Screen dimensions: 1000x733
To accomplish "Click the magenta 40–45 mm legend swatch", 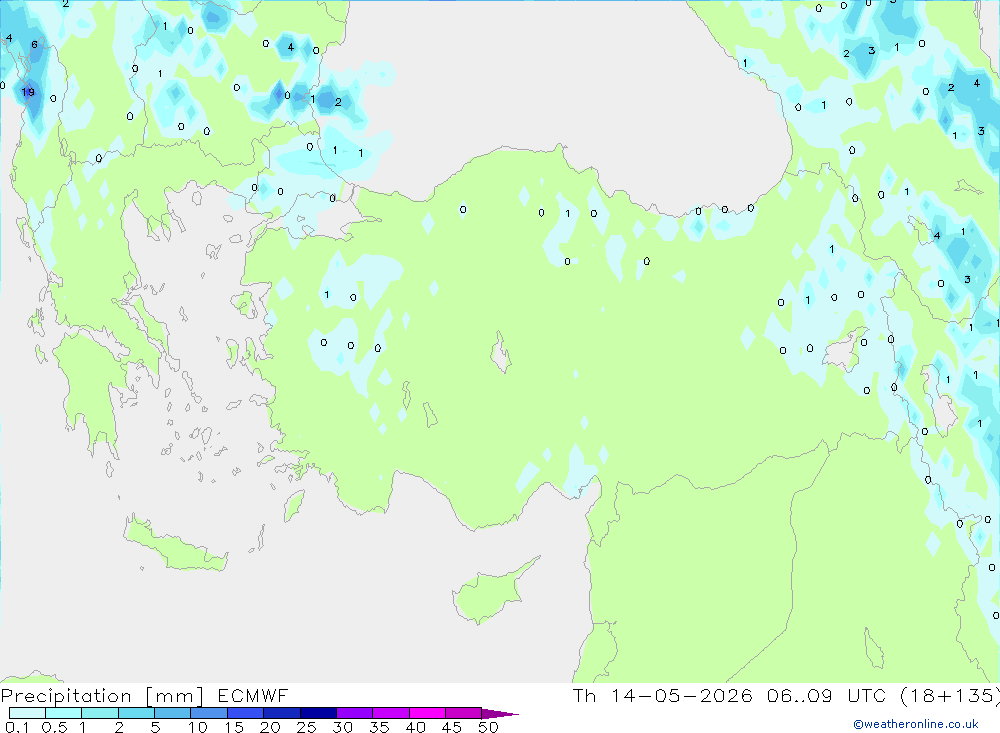I will (427, 713).
